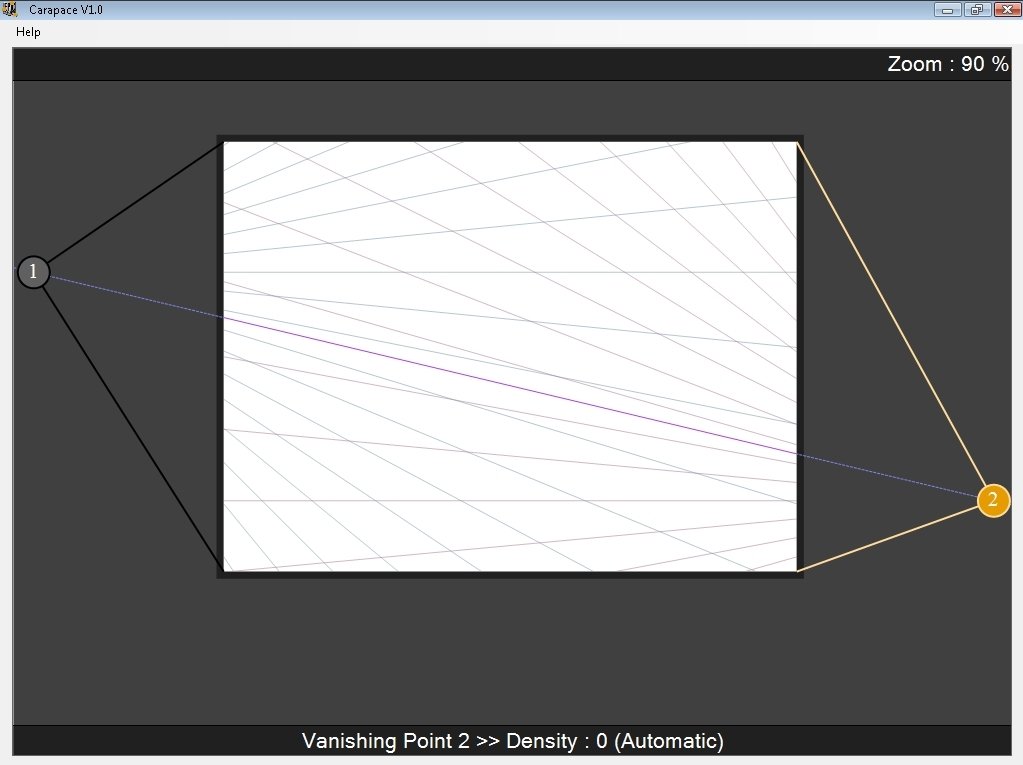
Task: Select vanishing point 1 handle
Action: [33, 272]
